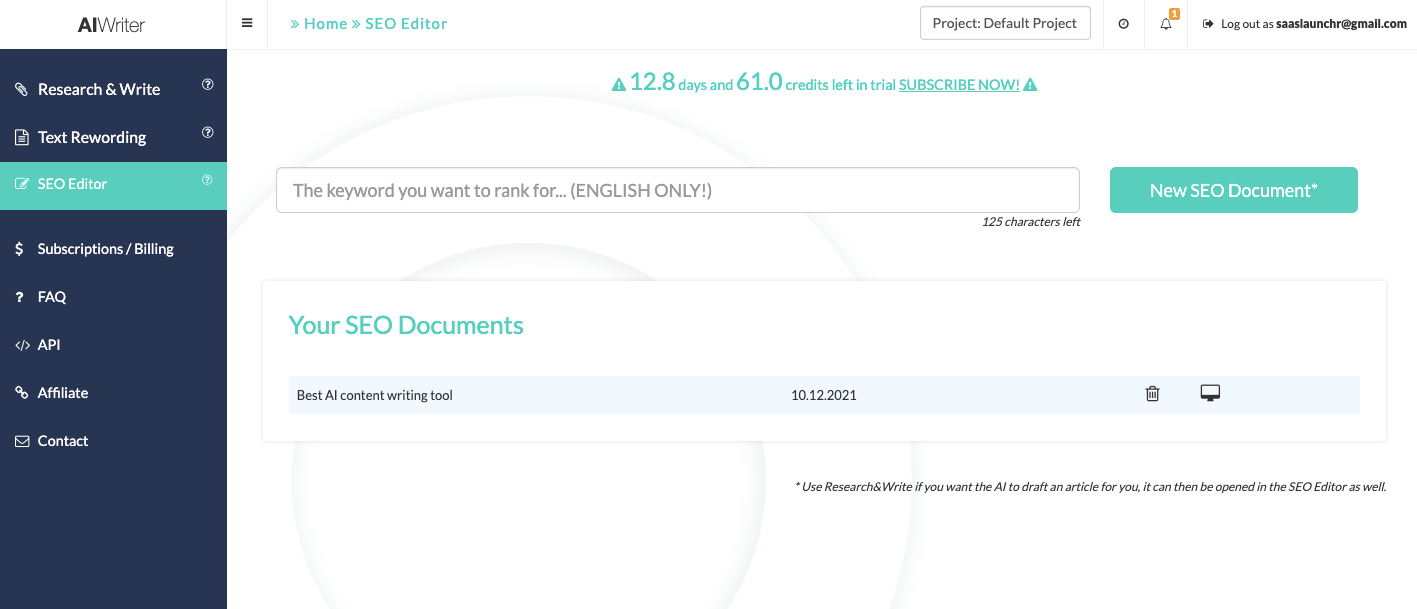Delete the Best AI content writing tool document
Viewport: 1417px width, 609px height.
point(1152,394)
